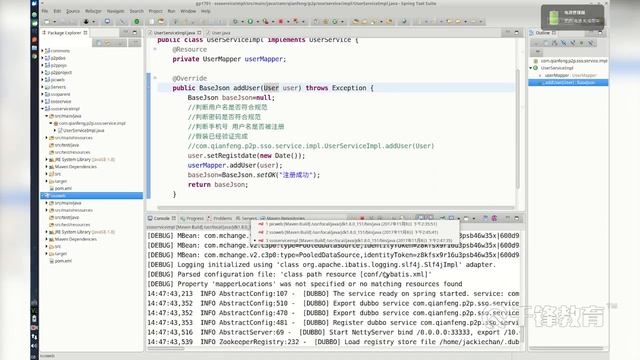
Task: Expand the p2pdao project
Action: (42, 58)
